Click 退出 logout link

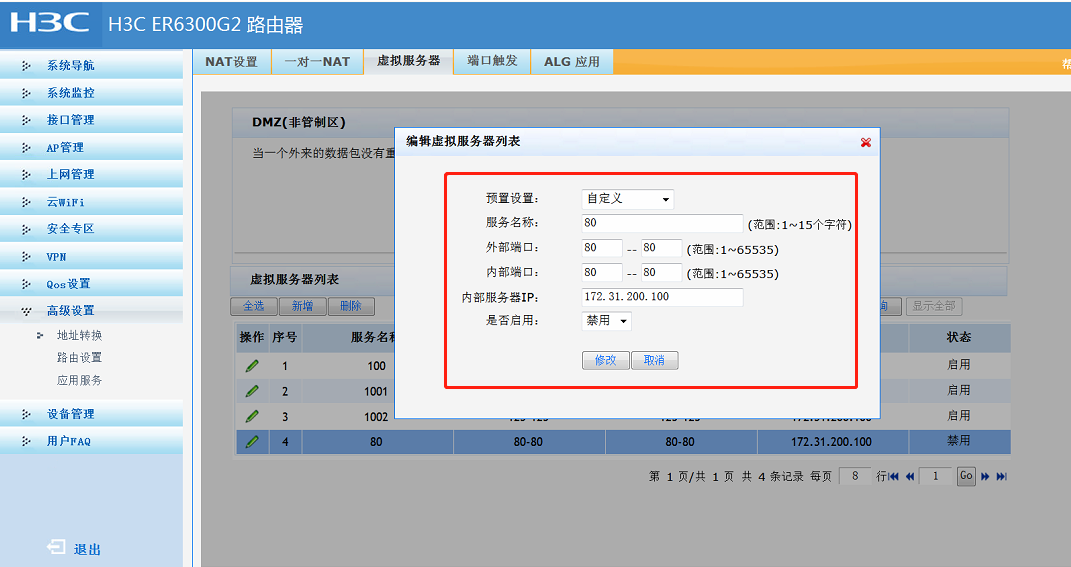click(87, 549)
